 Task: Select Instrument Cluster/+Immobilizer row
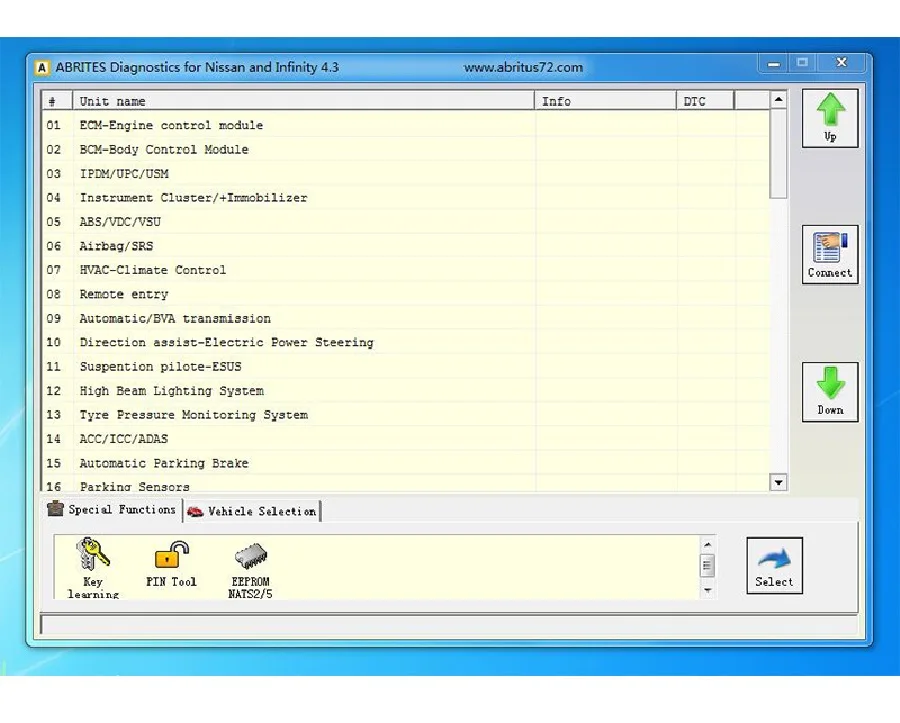405,197
